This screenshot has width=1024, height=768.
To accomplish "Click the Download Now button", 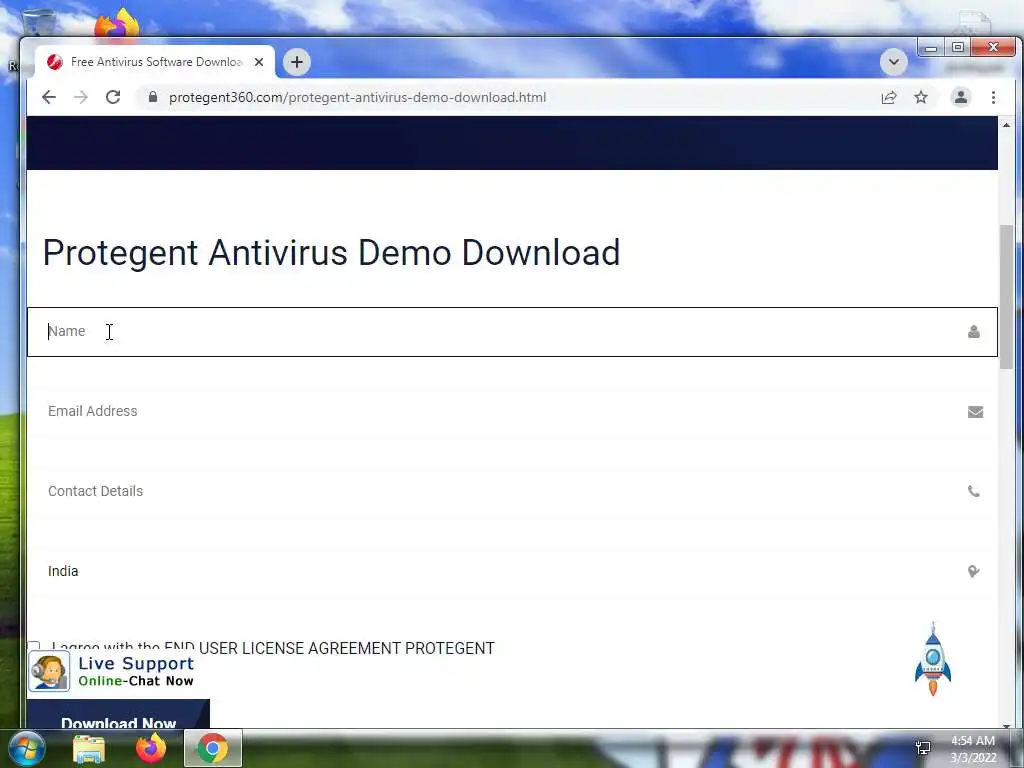I will [118, 714].
